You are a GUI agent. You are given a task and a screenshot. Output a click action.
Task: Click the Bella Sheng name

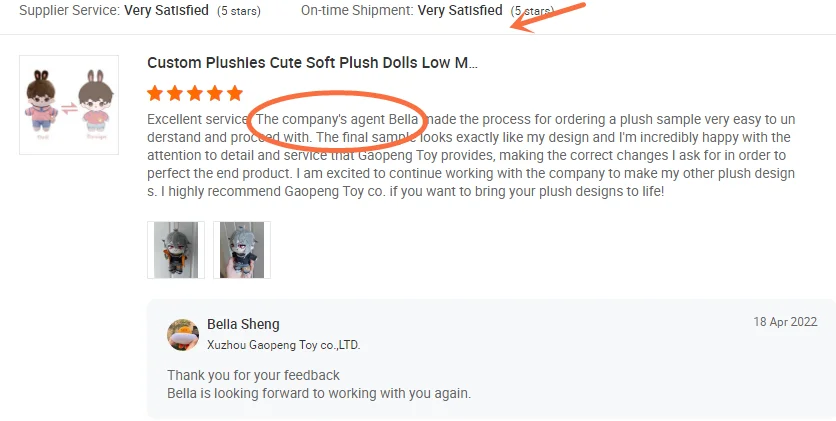click(243, 324)
